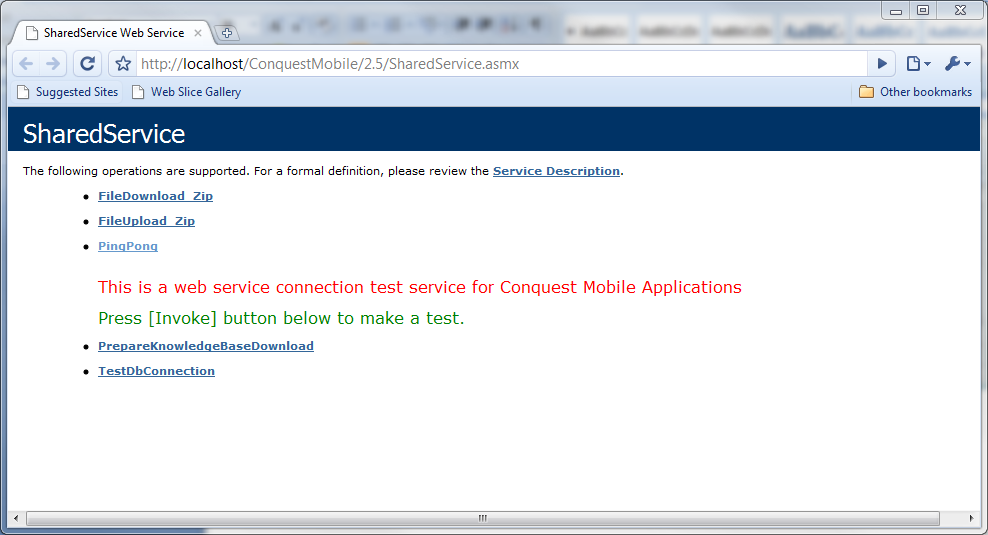
Task: Restore down the browser window
Action: [x=922, y=10]
